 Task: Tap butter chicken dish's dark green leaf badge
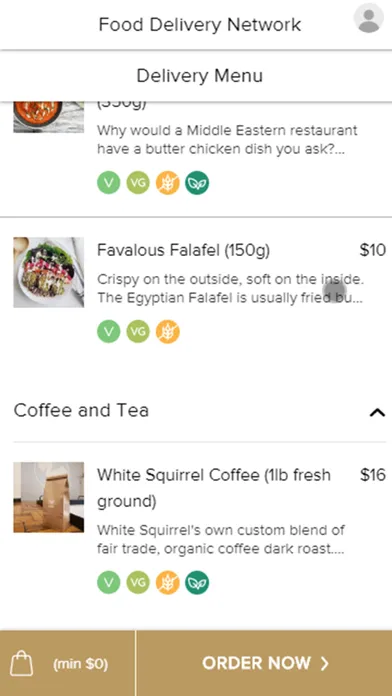pyautogui.click(x=197, y=183)
